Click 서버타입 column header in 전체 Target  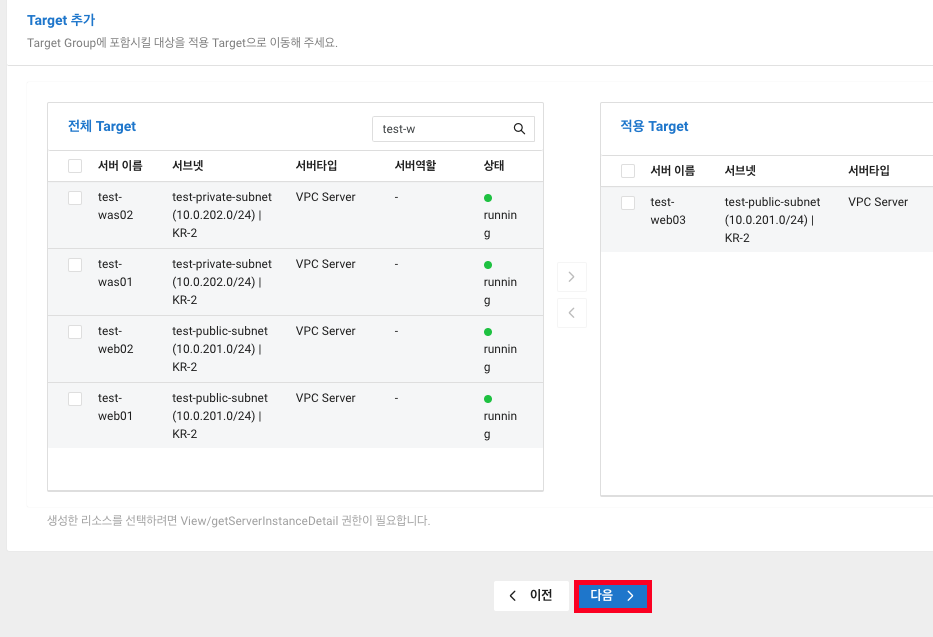tap(317, 165)
